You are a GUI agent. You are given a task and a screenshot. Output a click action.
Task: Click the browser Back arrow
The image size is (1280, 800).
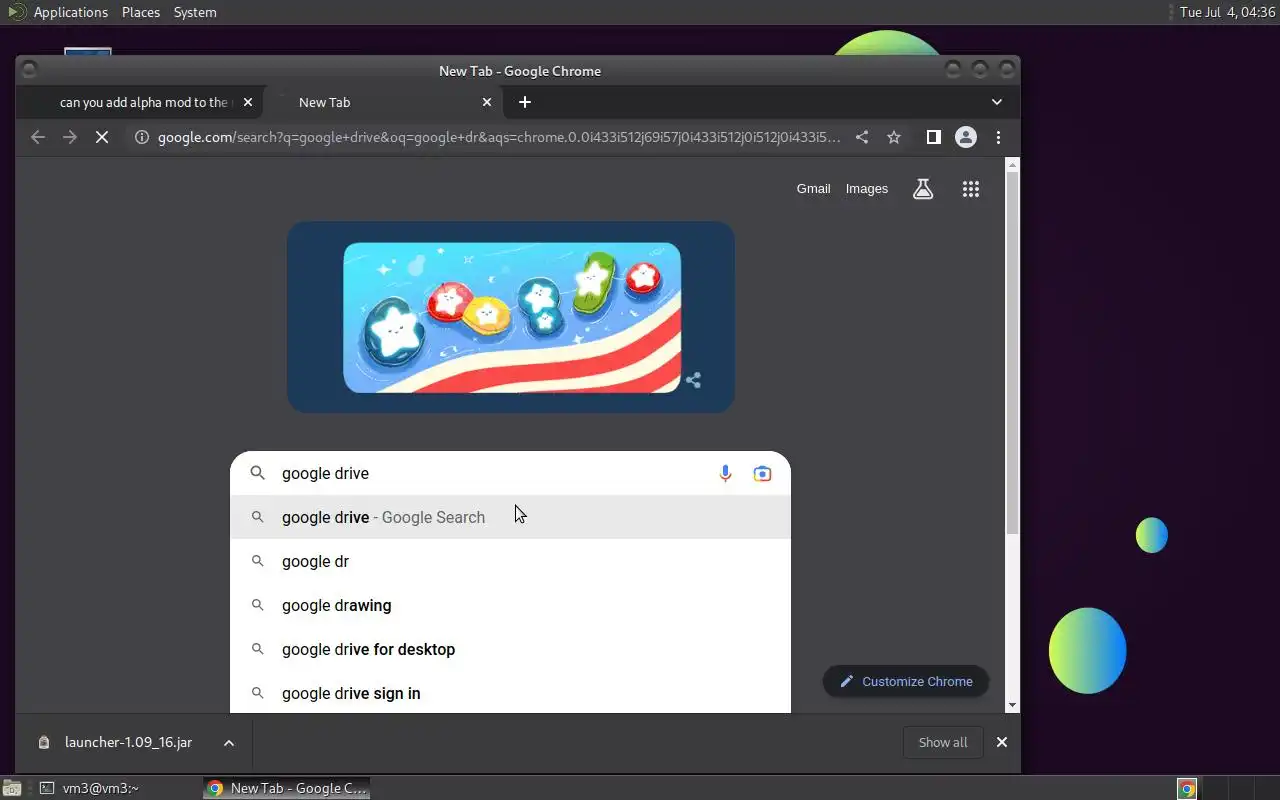coord(38,138)
